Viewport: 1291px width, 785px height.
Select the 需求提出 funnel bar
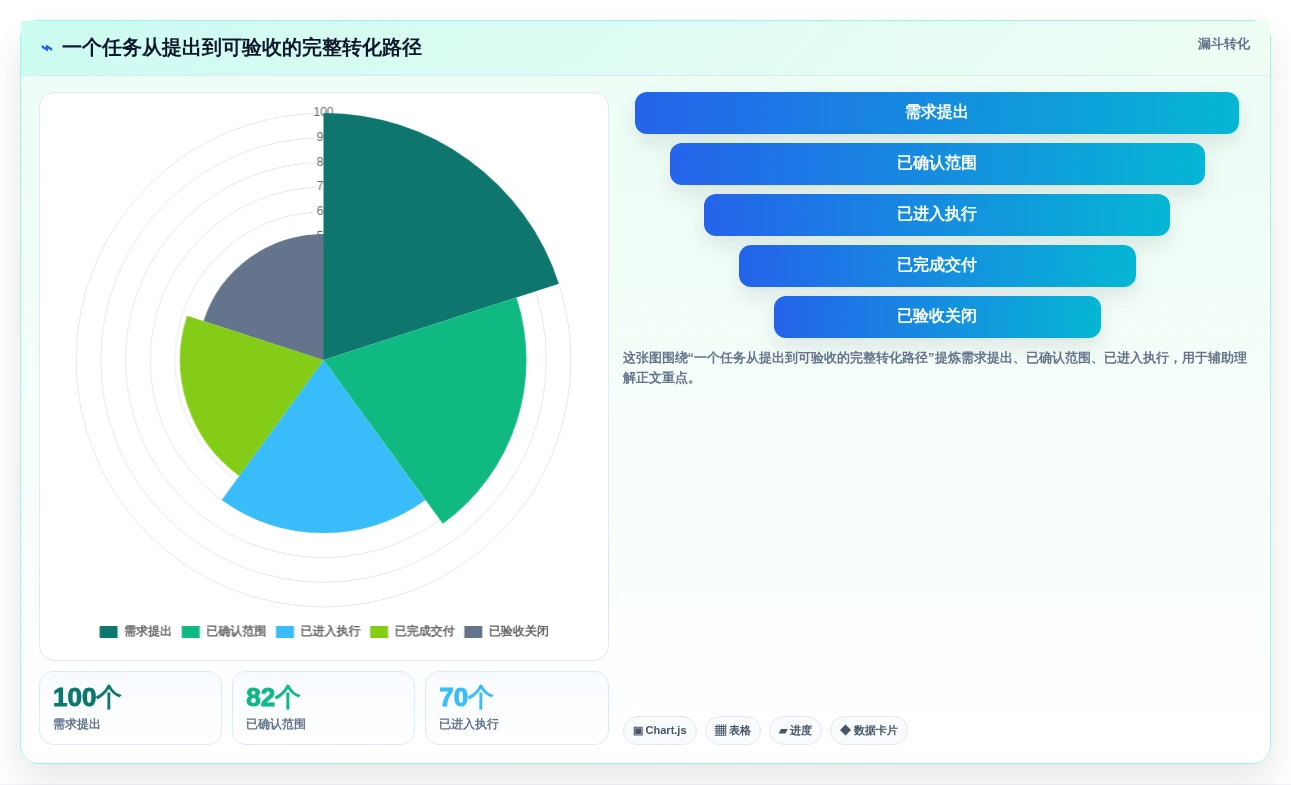click(x=937, y=113)
